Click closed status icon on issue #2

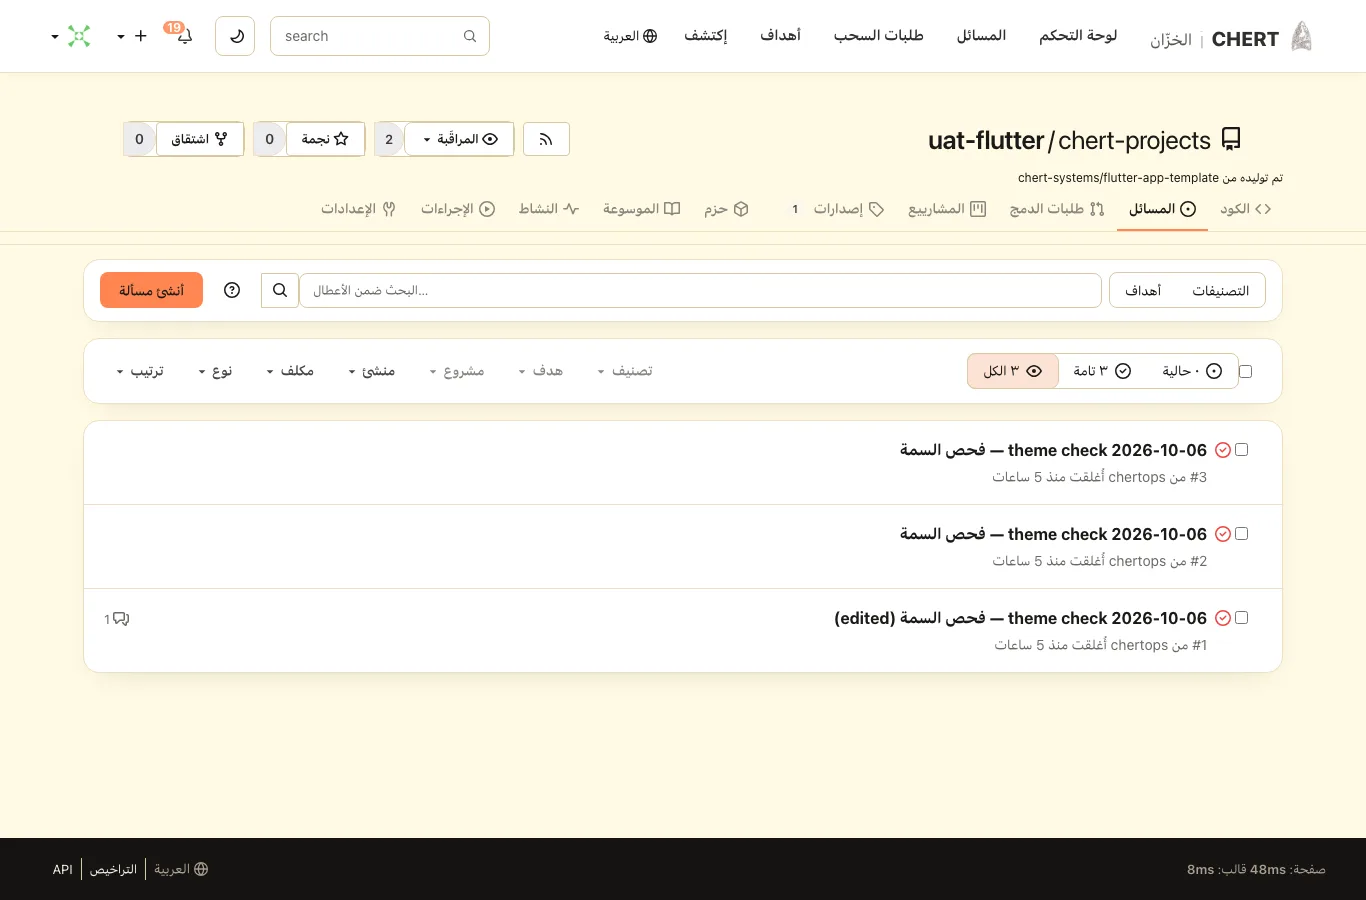point(1223,534)
